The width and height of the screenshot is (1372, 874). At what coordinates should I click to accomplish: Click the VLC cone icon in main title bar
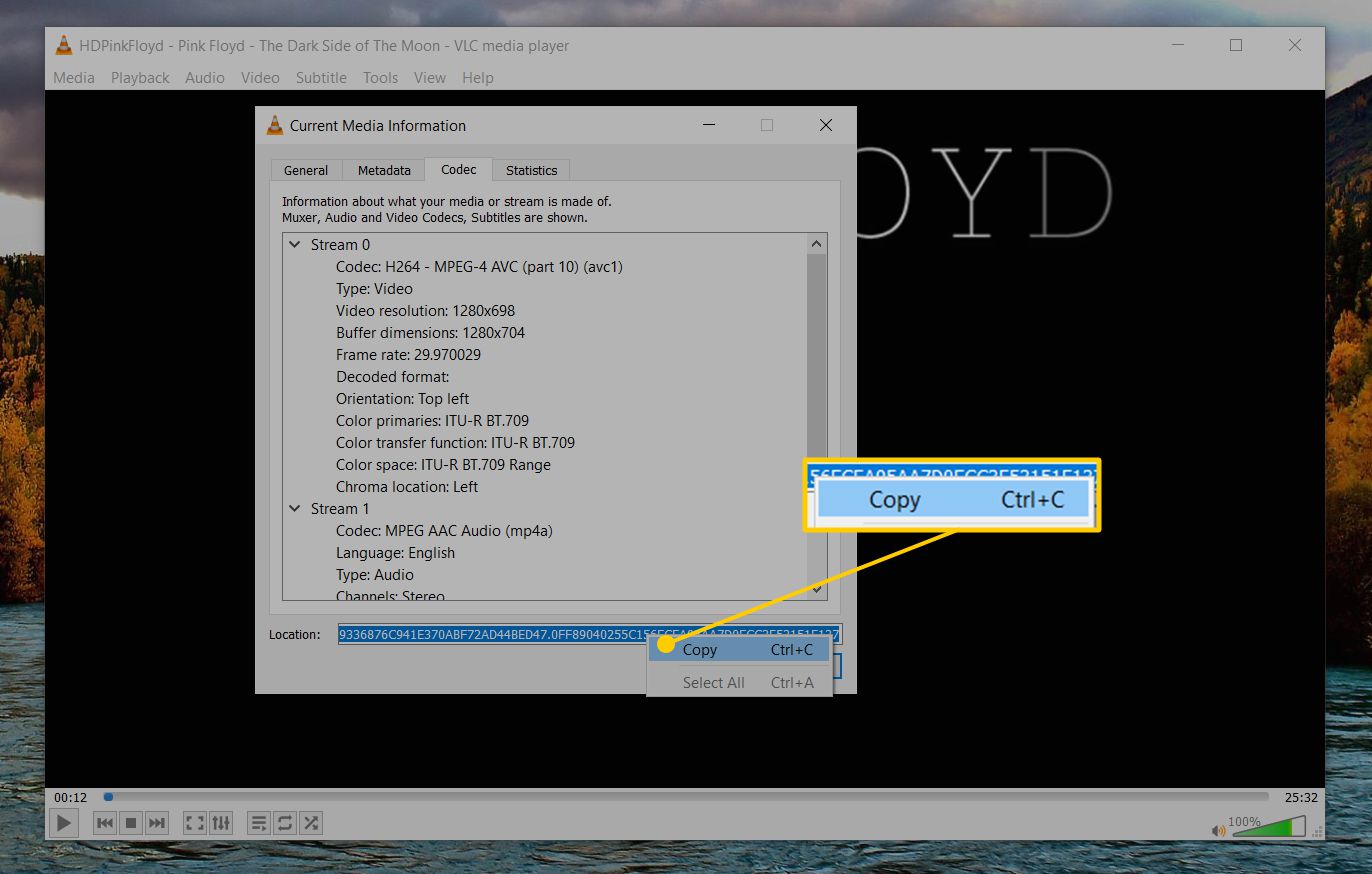[64, 45]
